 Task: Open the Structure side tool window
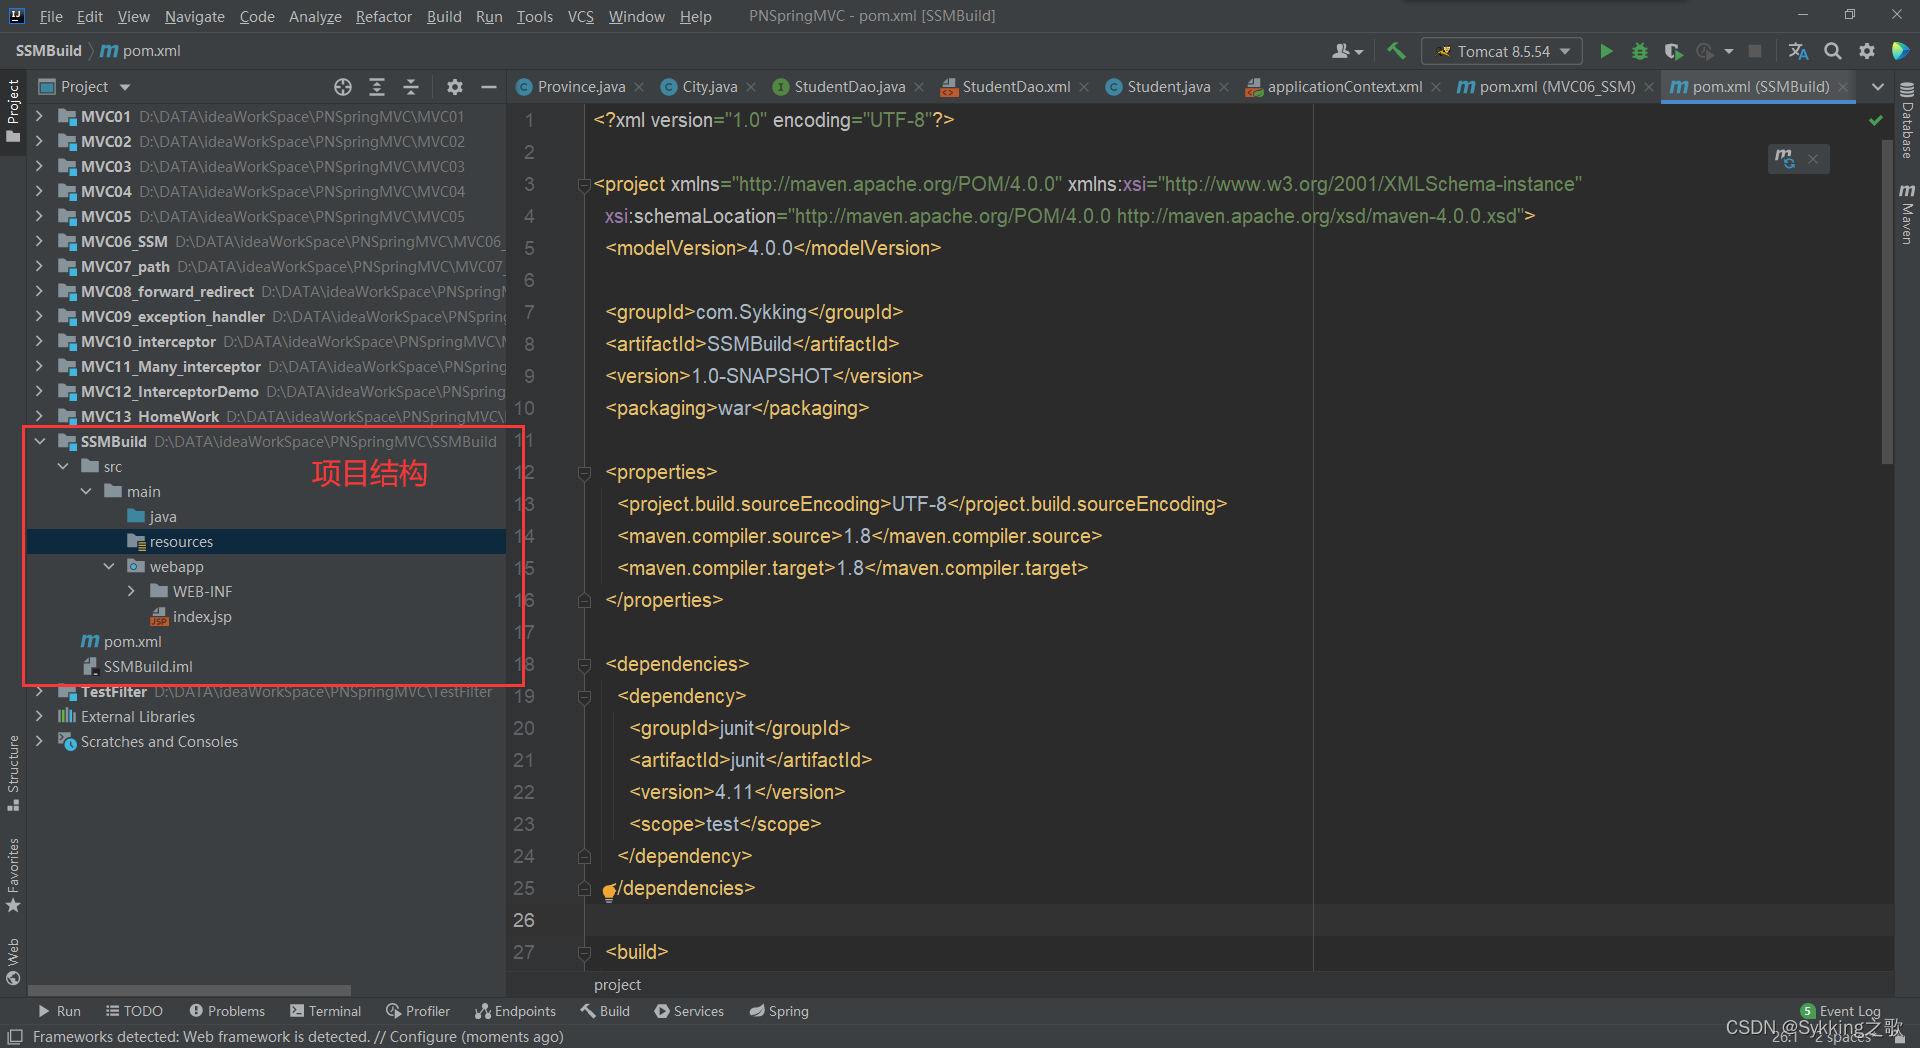(x=13, y=772)
